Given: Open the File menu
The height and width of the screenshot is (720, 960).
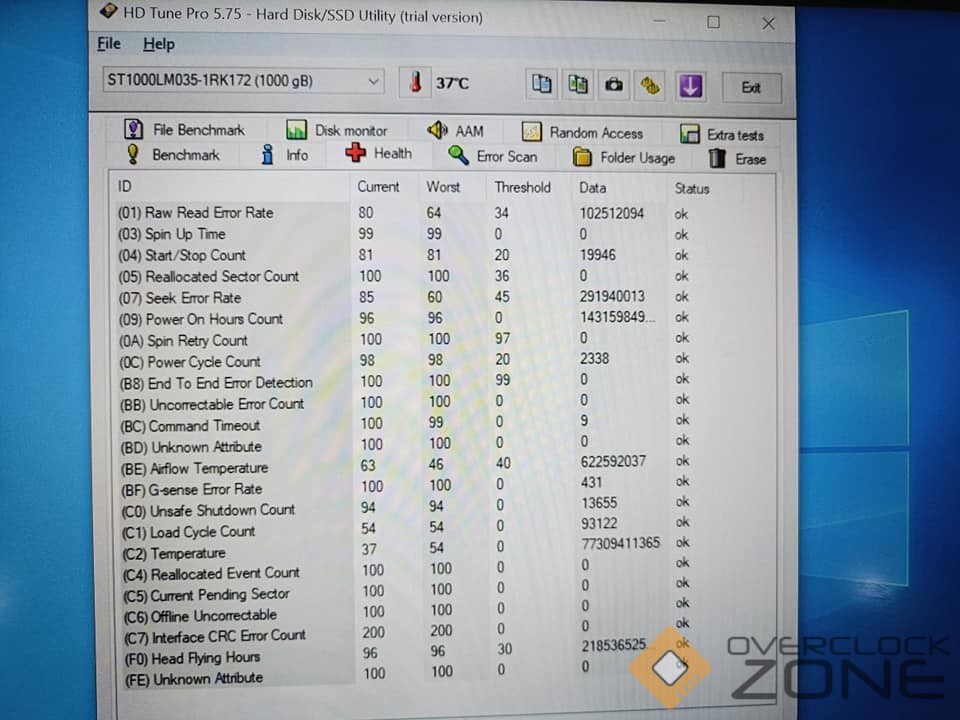Looking at the screenshot, I should [108, 43].
